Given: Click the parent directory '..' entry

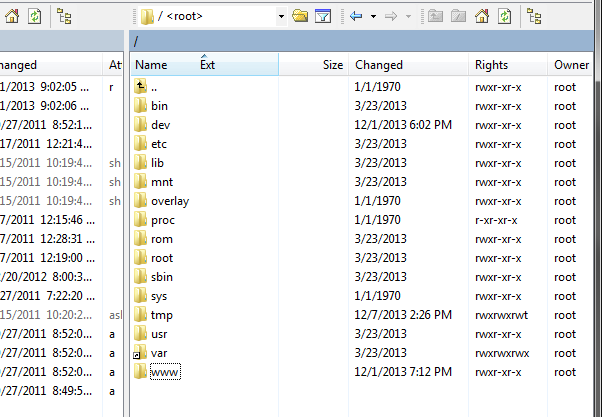Looking at the screenshot, I should coord(154,87).
